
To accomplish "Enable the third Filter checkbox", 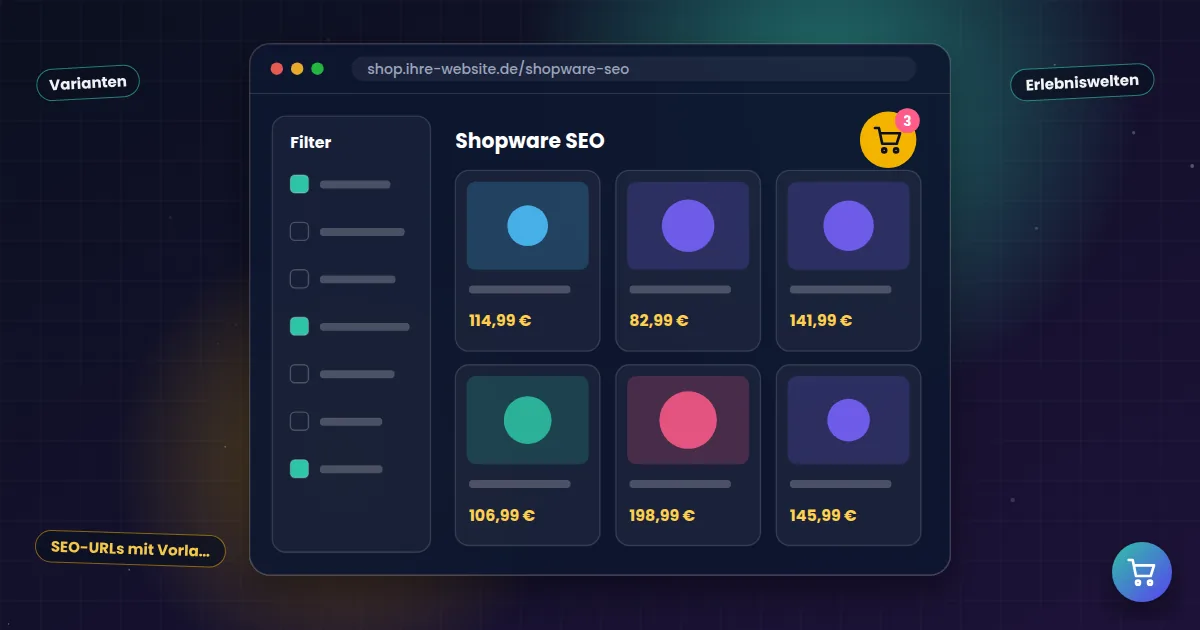I will point(299,279).
